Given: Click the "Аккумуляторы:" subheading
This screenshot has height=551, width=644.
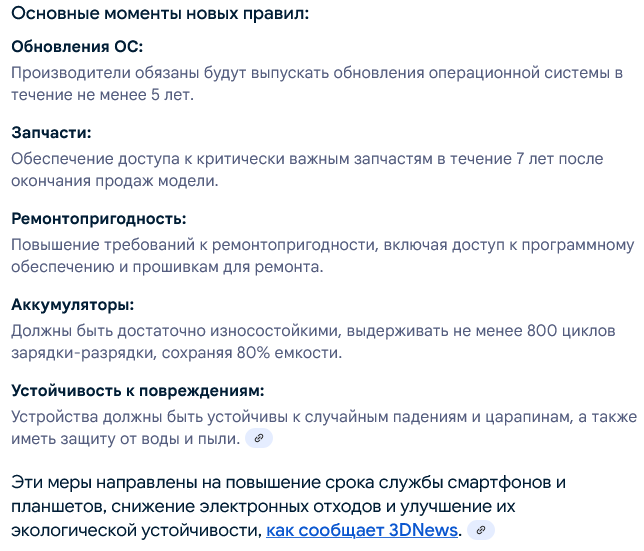Looking at the screenshot, I should click(x=72, y=305).
